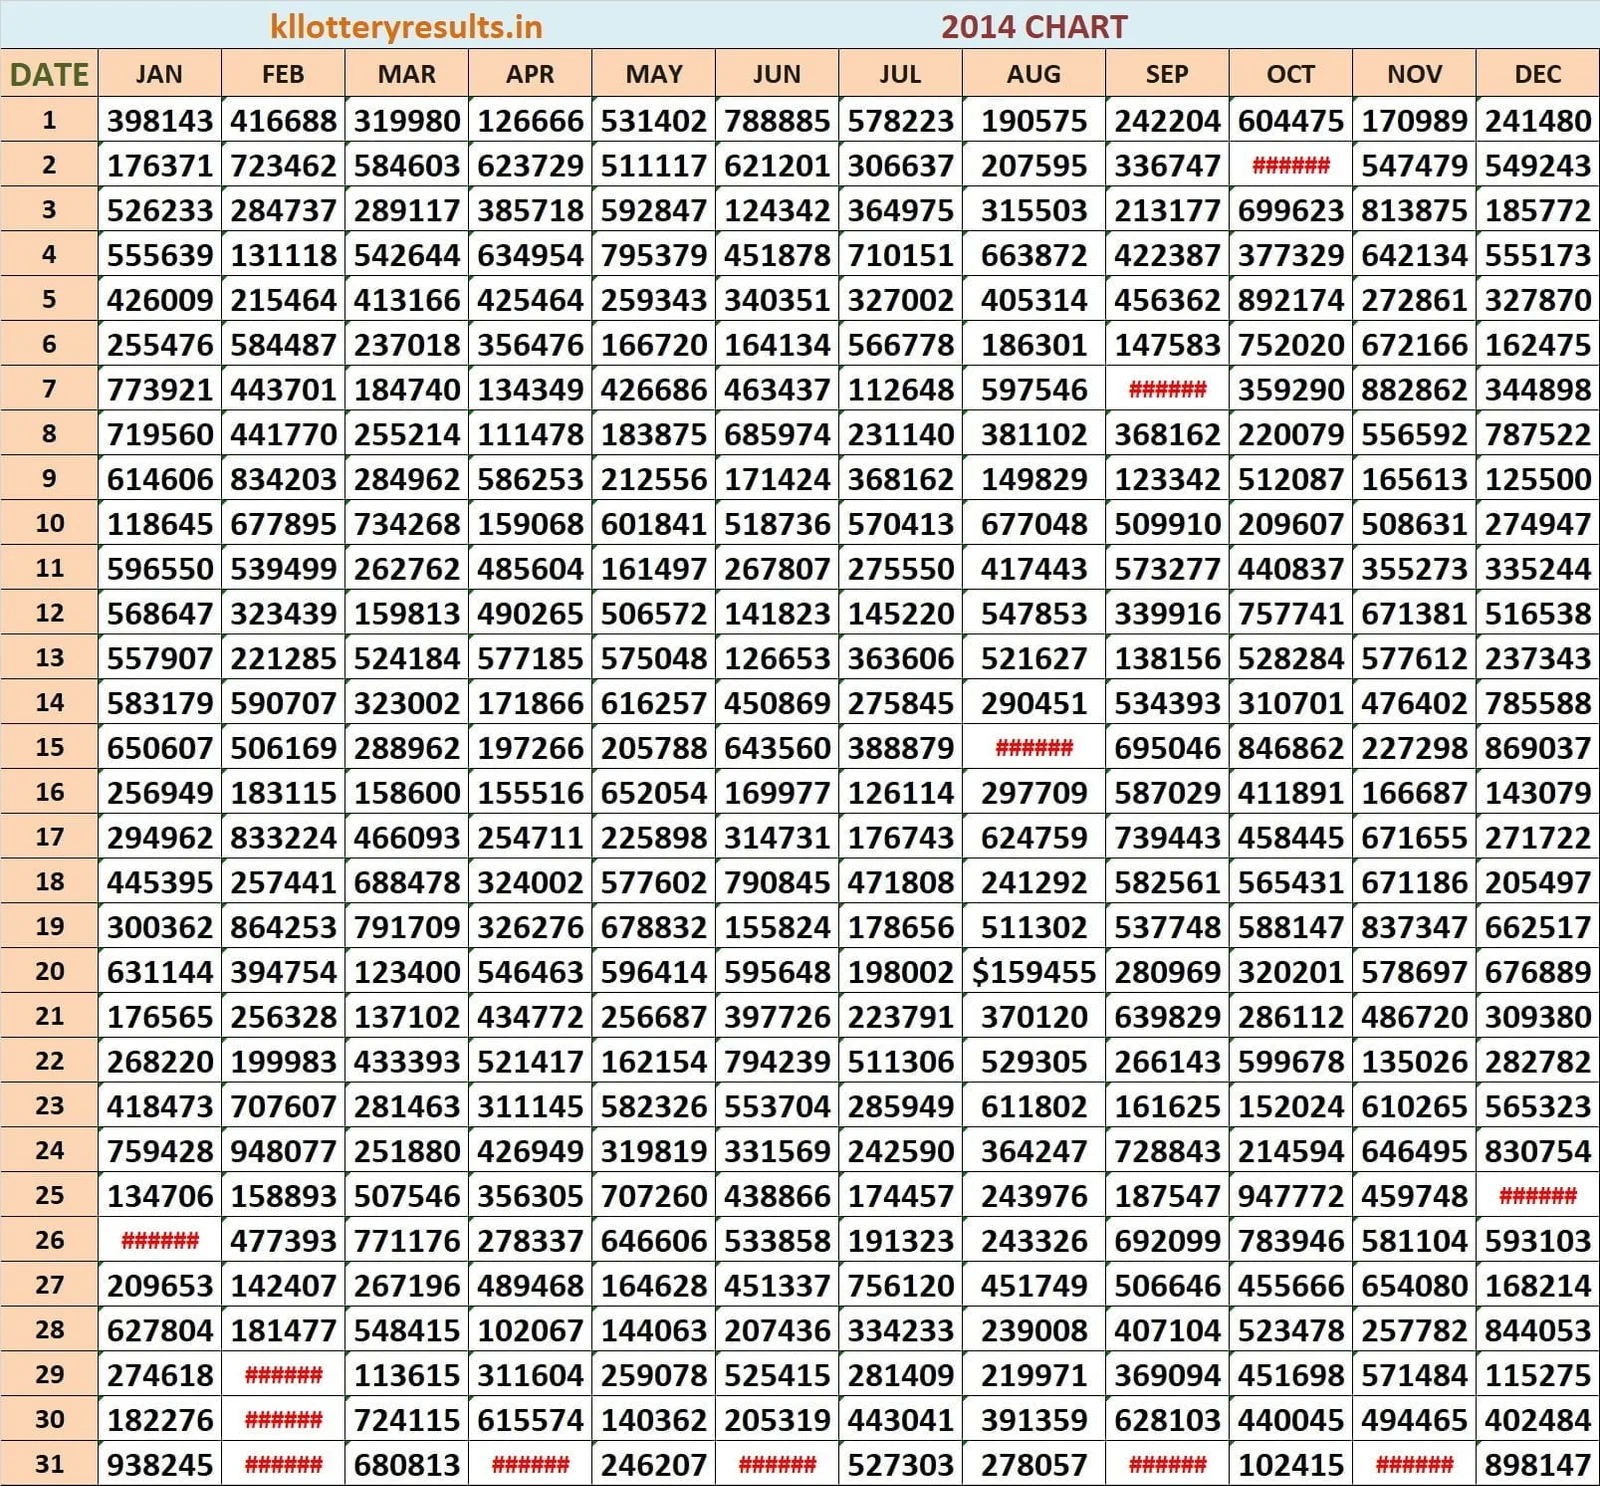Click date row number 15

(49, 747)
